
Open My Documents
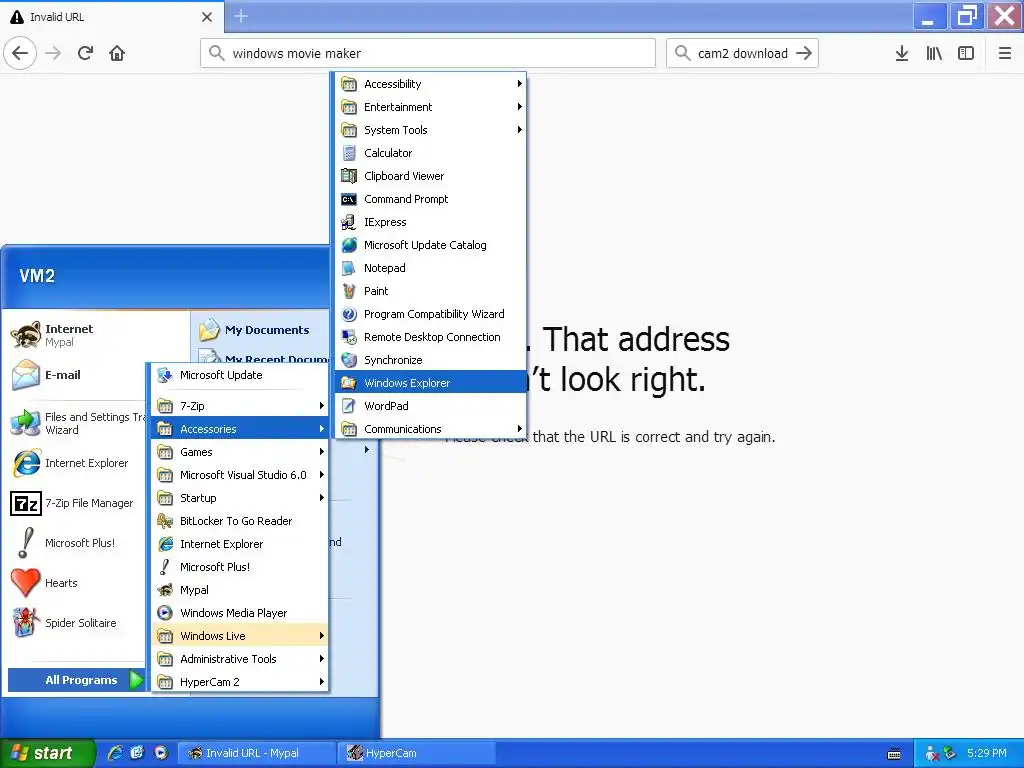(261, 330)
